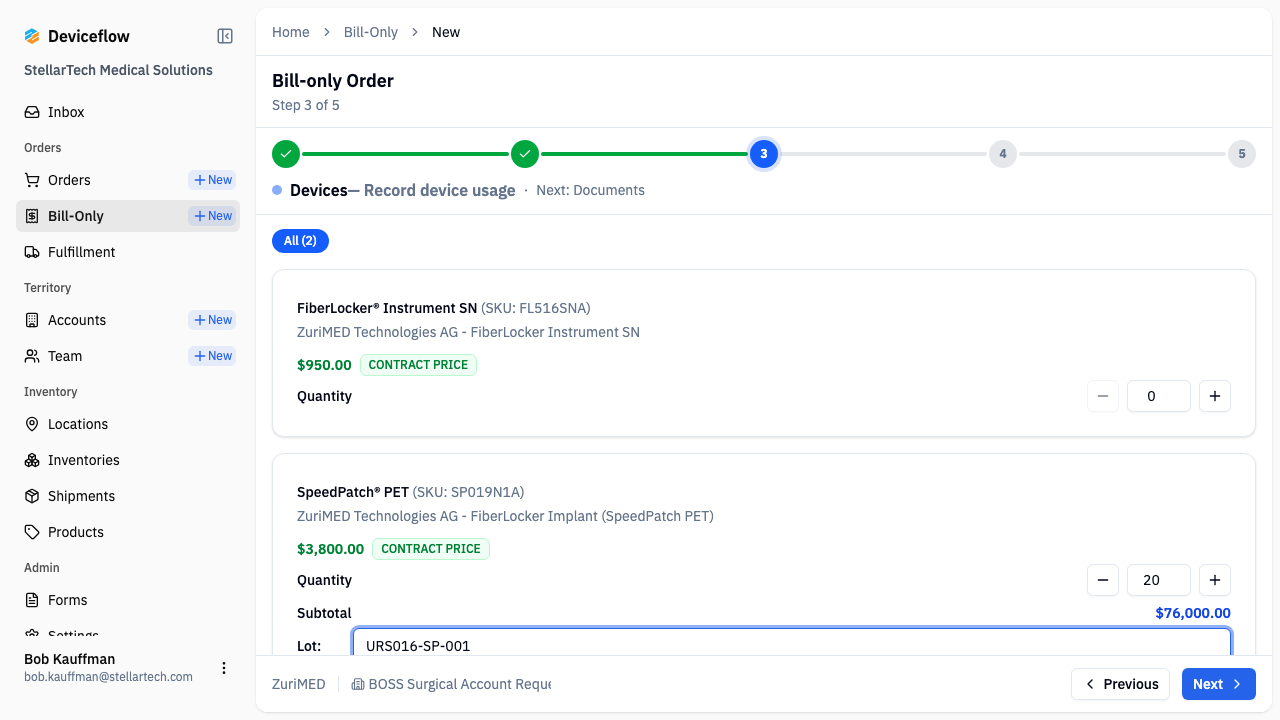Image resolution: width=1280 pixels, height=720 pixels.
Task: Click the Lot number input field
Action: coord(792,643)
